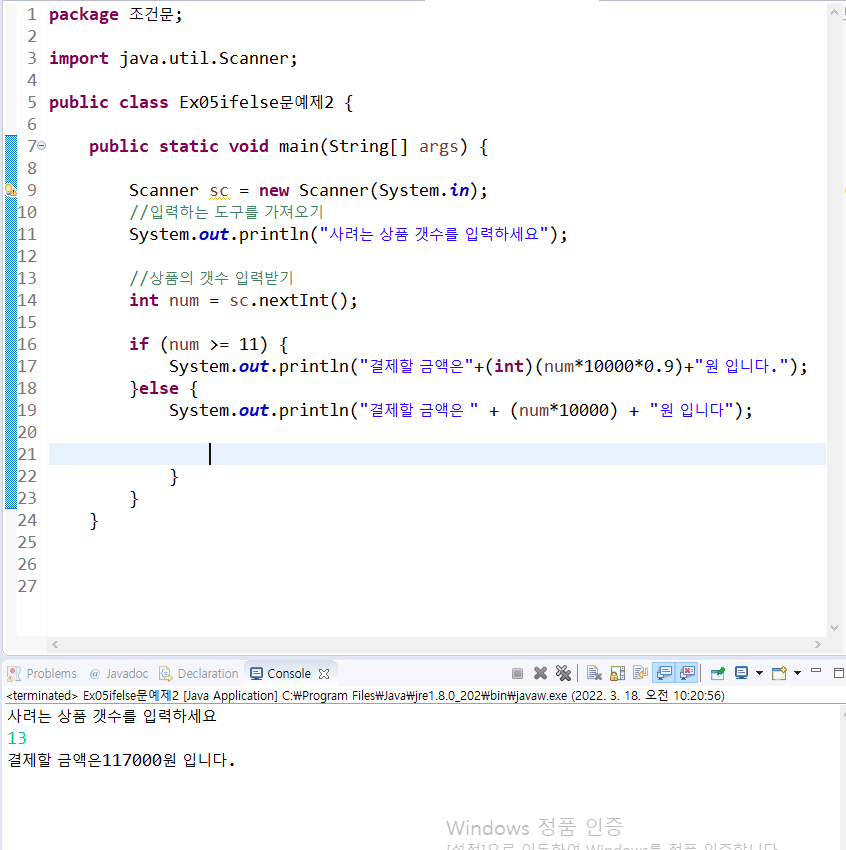This screenshot has height=850, width=846.
Task: Close the Console tab with its X
Action: [x=324, y=674]
